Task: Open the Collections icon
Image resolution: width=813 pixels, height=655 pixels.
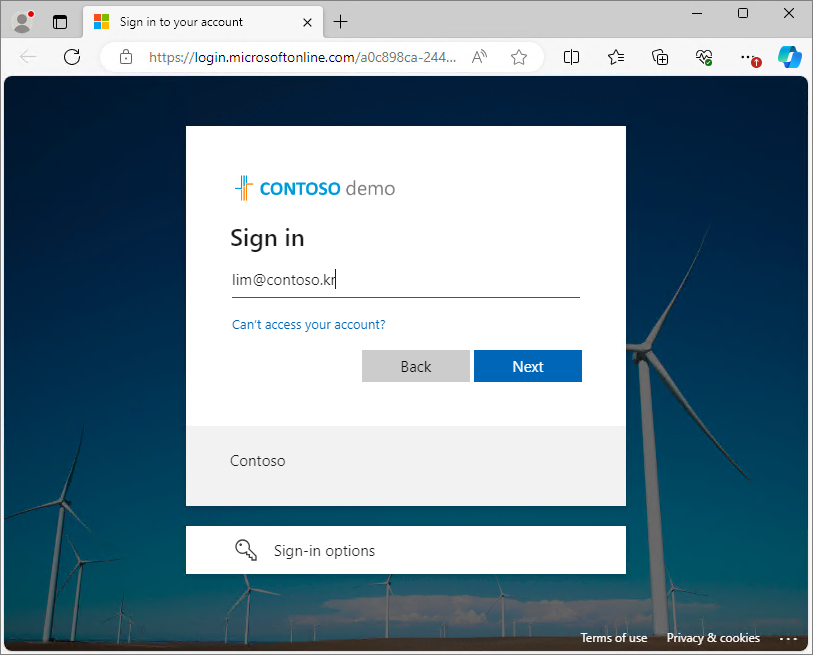Action: [x=660, y=57]
